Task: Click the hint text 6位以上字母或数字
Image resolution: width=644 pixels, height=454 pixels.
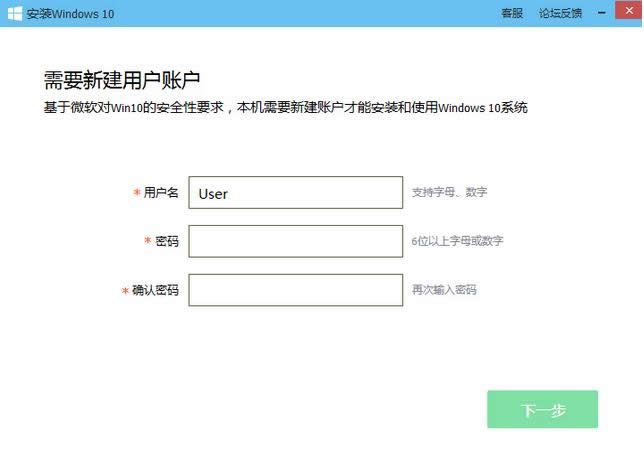Action: point(457,241)
